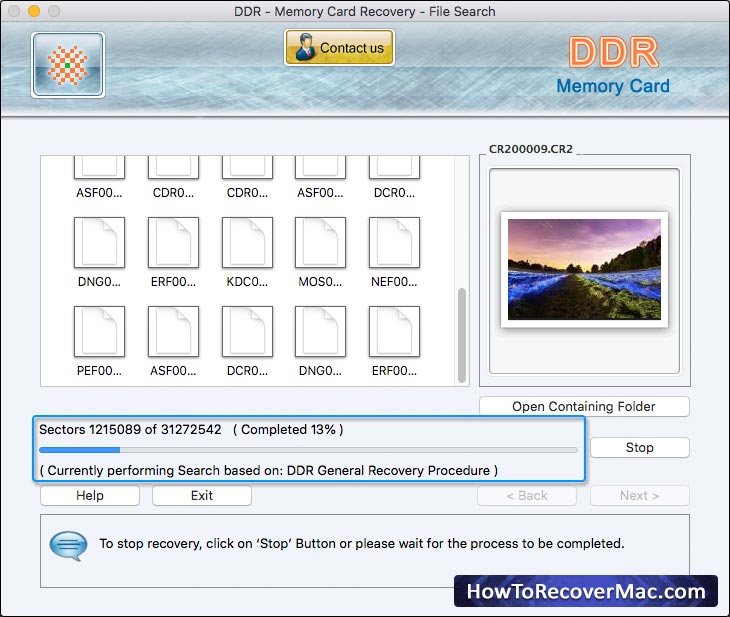Click the disabled Next button

pos(640,495)
